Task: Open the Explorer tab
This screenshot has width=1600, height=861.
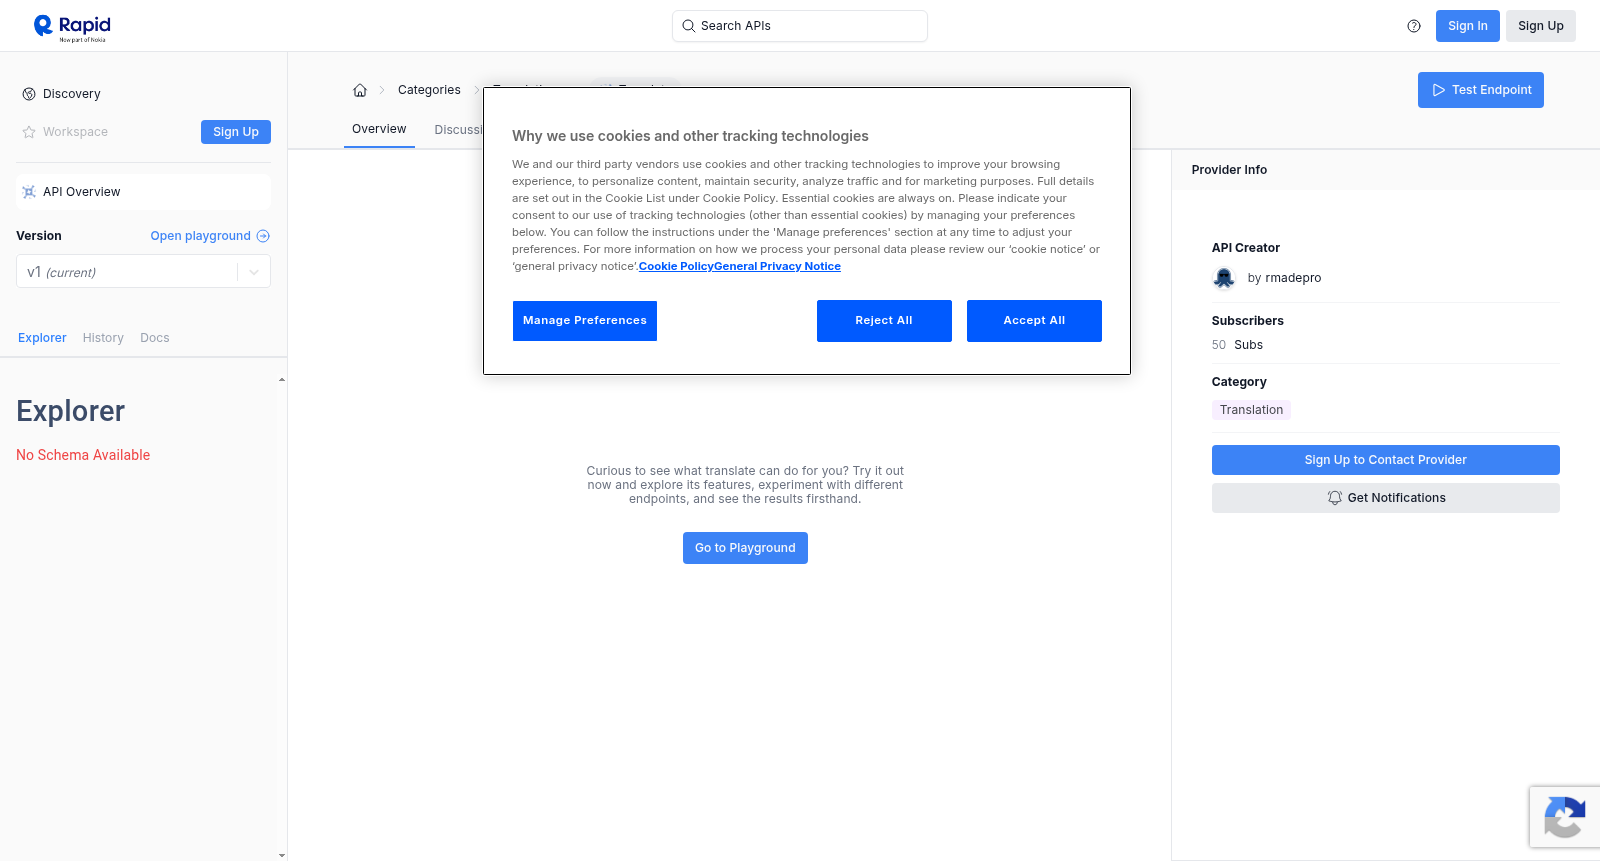Action: pos(42,338)
